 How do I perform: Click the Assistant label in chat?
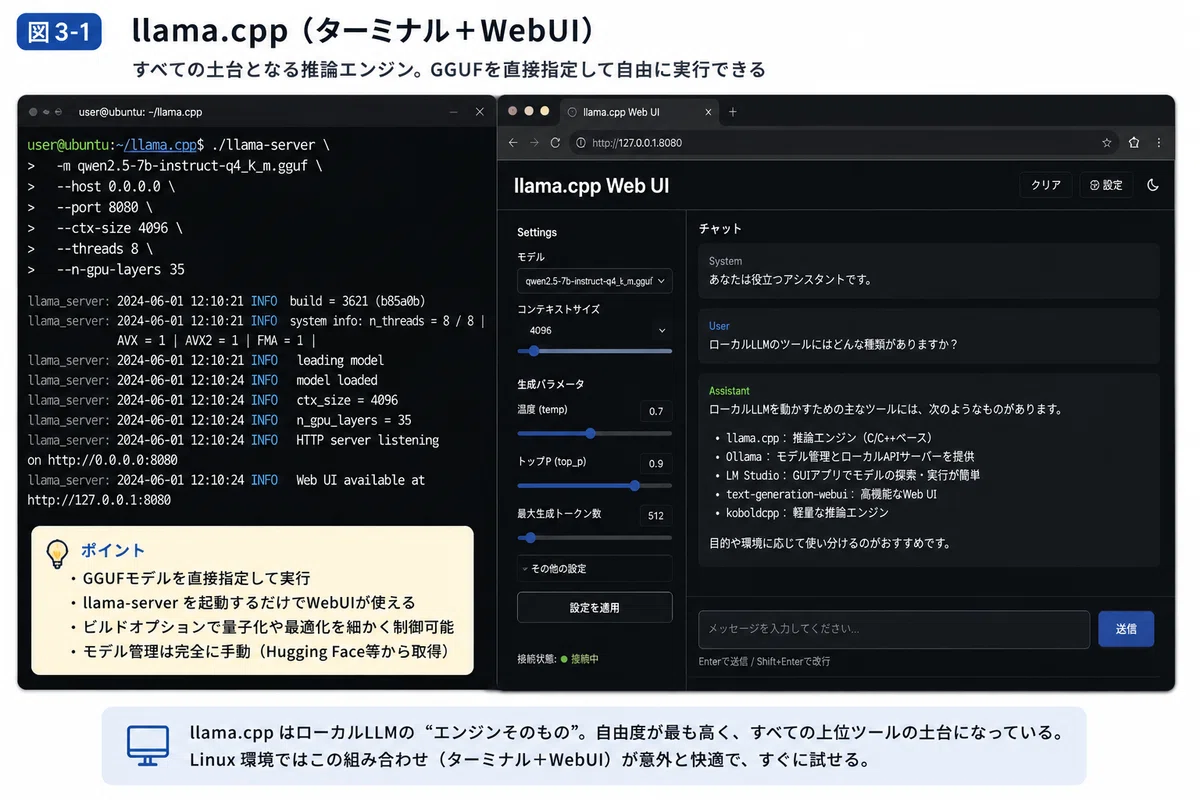[729, 391]
